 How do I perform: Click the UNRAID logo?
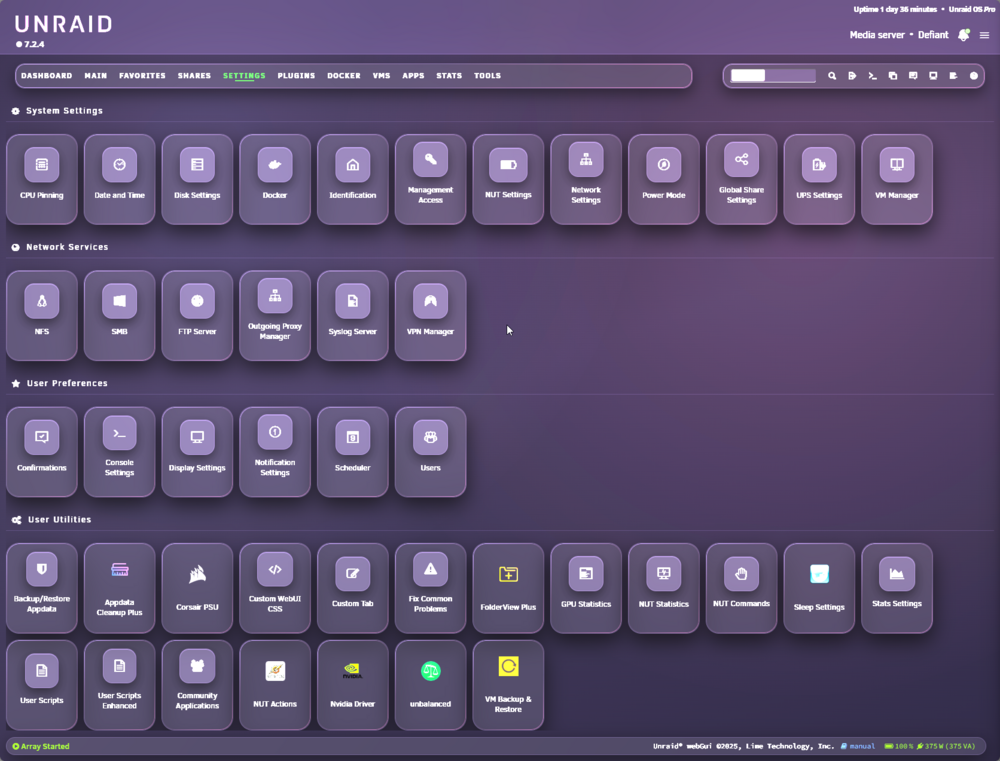coord(63,24)
